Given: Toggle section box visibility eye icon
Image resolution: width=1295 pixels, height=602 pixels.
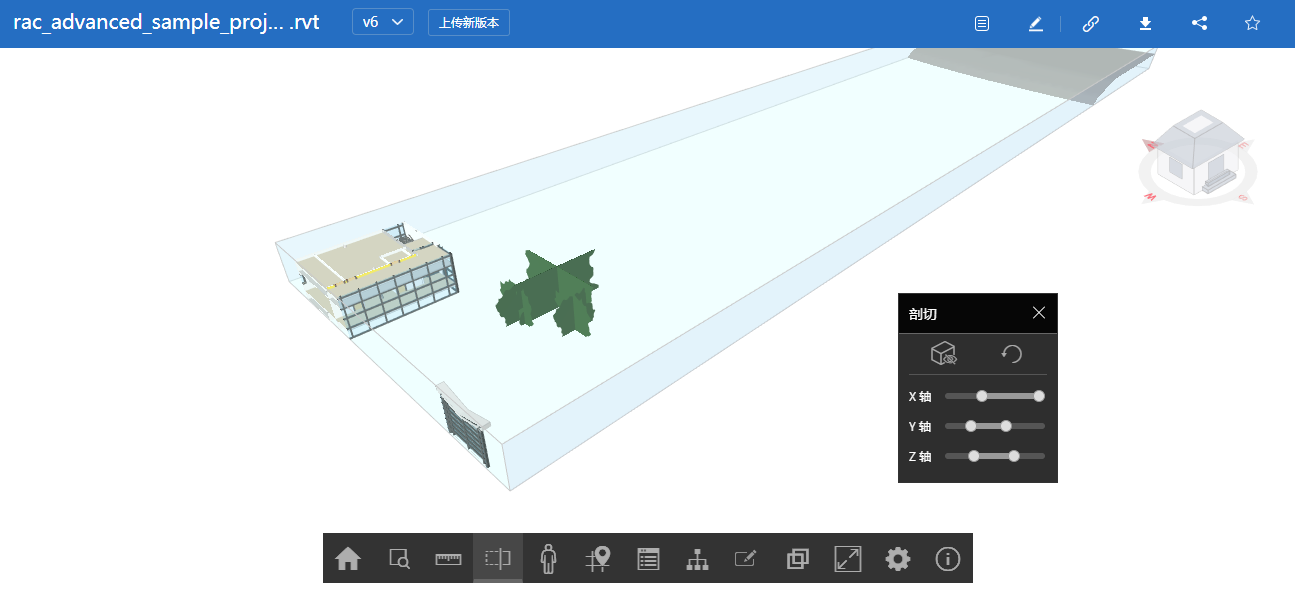Looking at the screenshot, I should (x=944, y=354).
